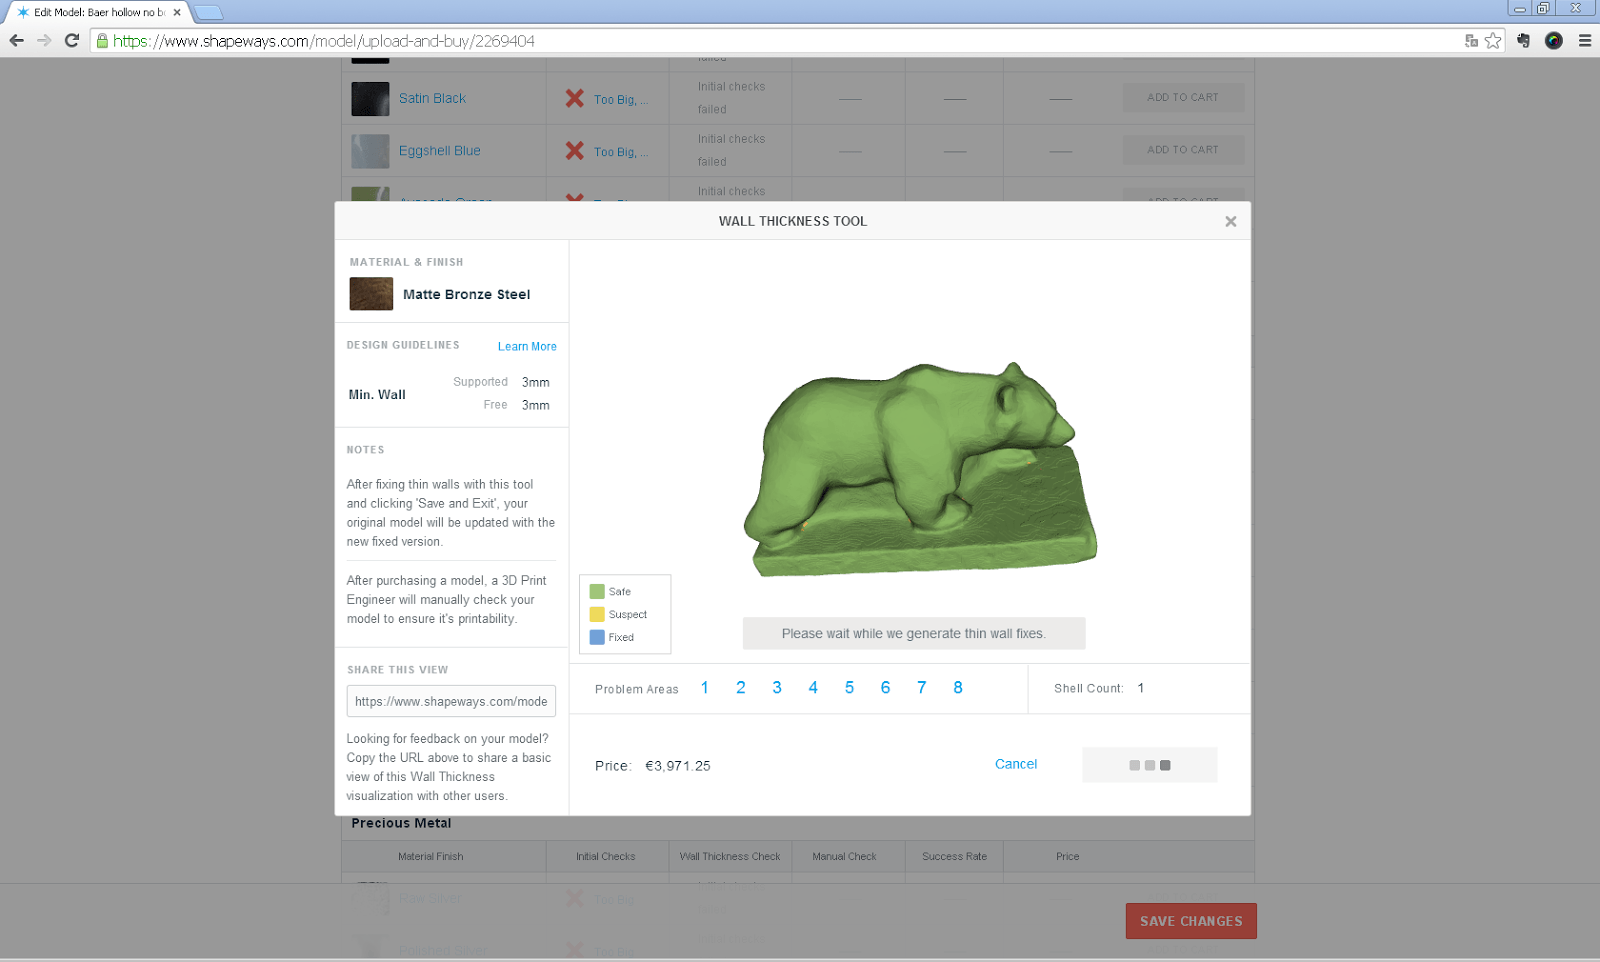Add Satin Black to cart

(1183, 97)
